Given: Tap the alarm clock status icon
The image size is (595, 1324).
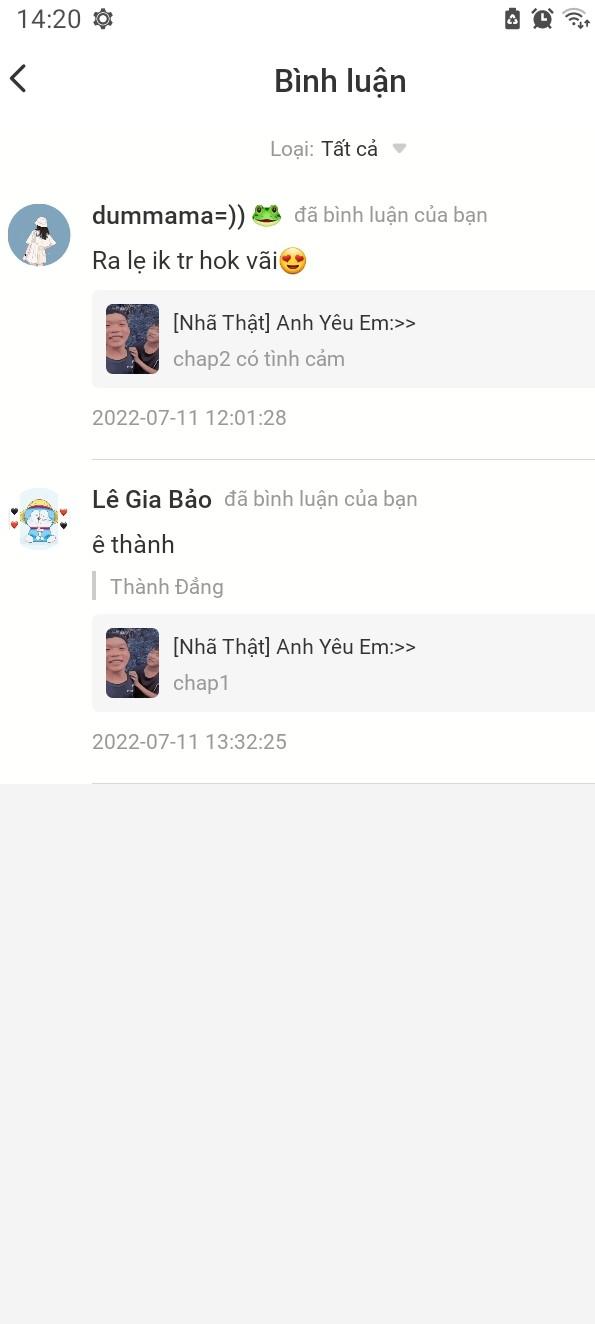Looking at the screenshot, I should coord(542,18).
